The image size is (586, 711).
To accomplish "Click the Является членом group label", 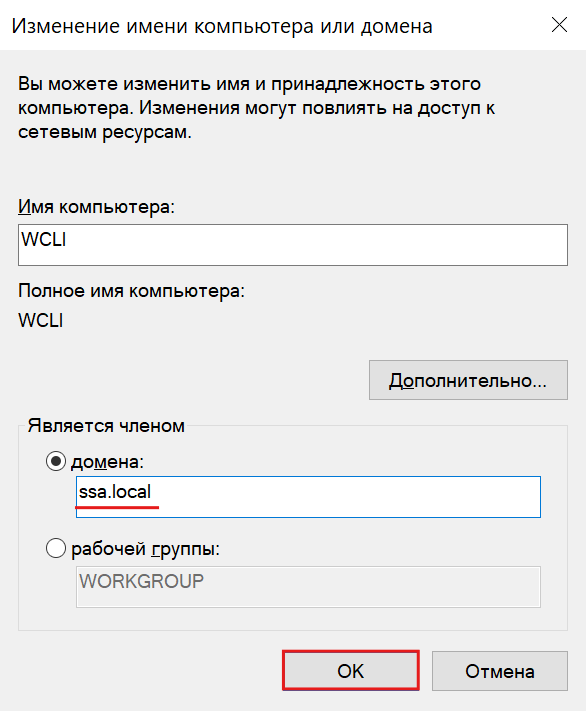I will click(106, 426).
